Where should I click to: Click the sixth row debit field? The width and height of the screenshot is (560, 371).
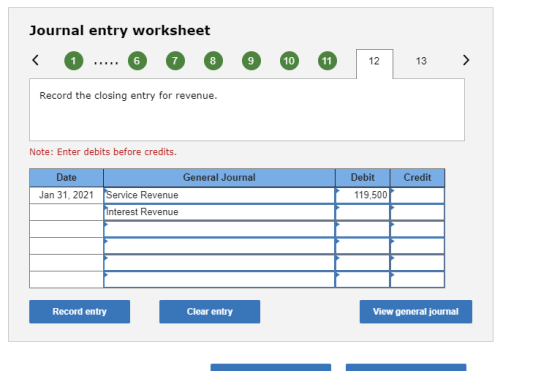click(x=362, y=279)
